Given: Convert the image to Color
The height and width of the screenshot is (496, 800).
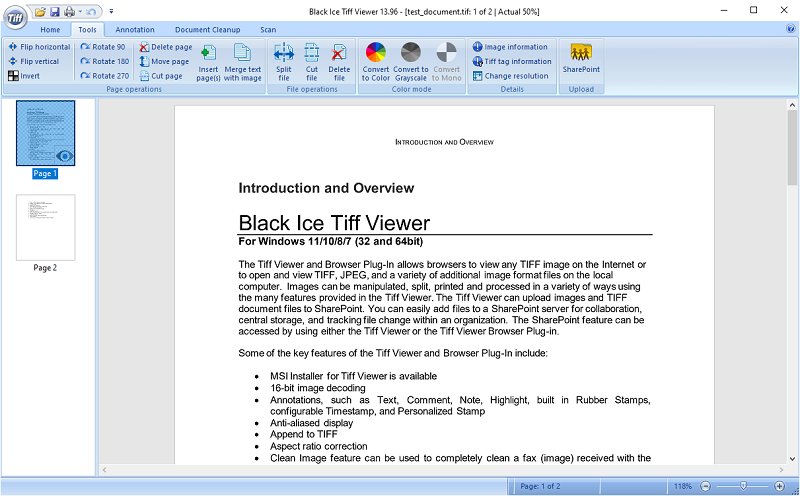Looking at the screenshot, I should (376, 62).
